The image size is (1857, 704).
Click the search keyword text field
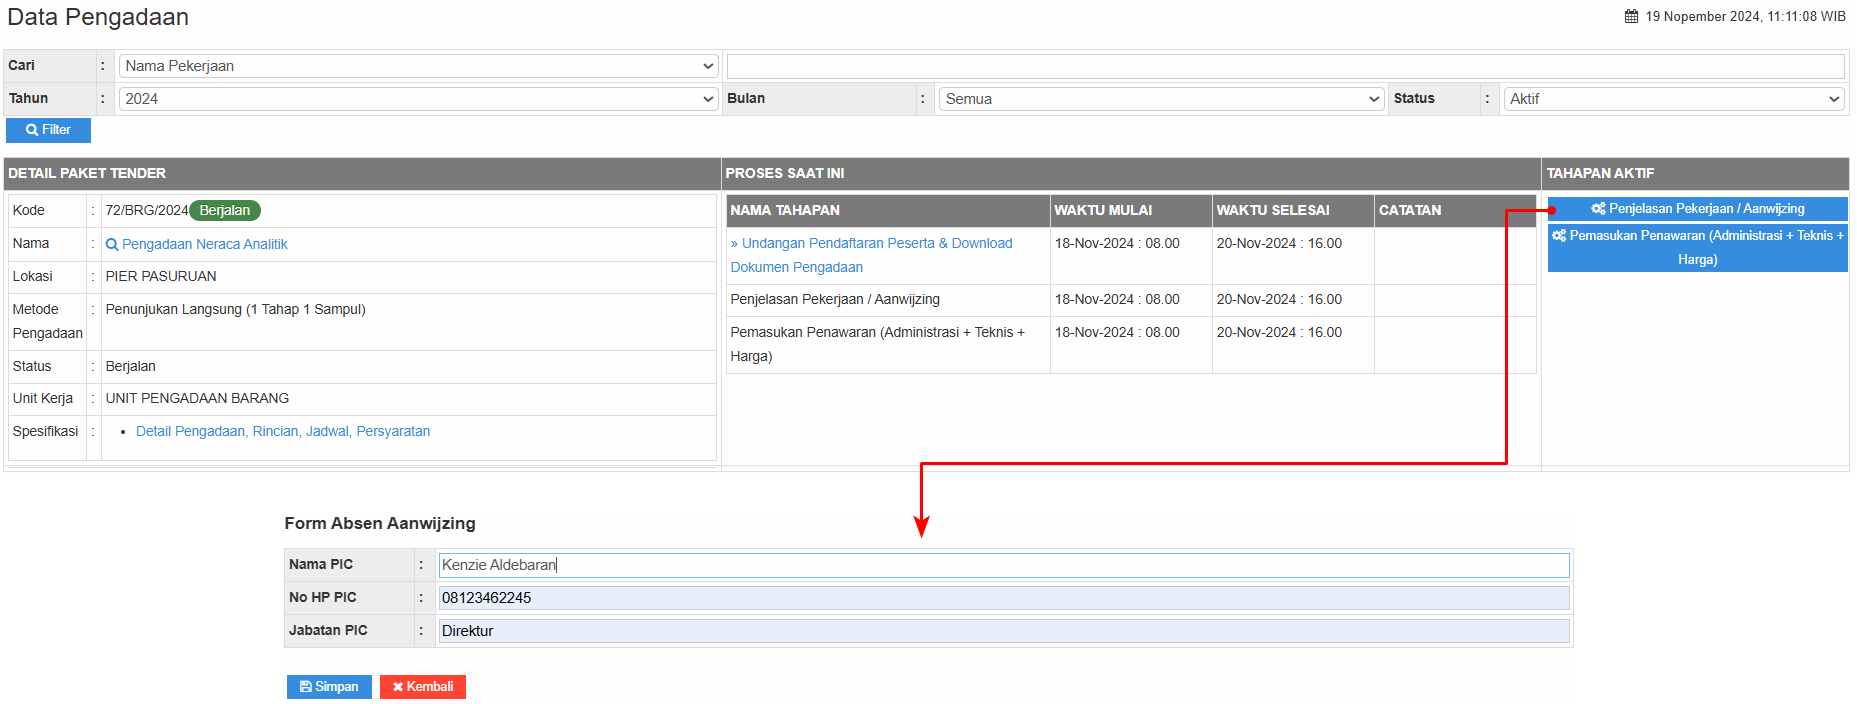click(x=1285, y=66)
